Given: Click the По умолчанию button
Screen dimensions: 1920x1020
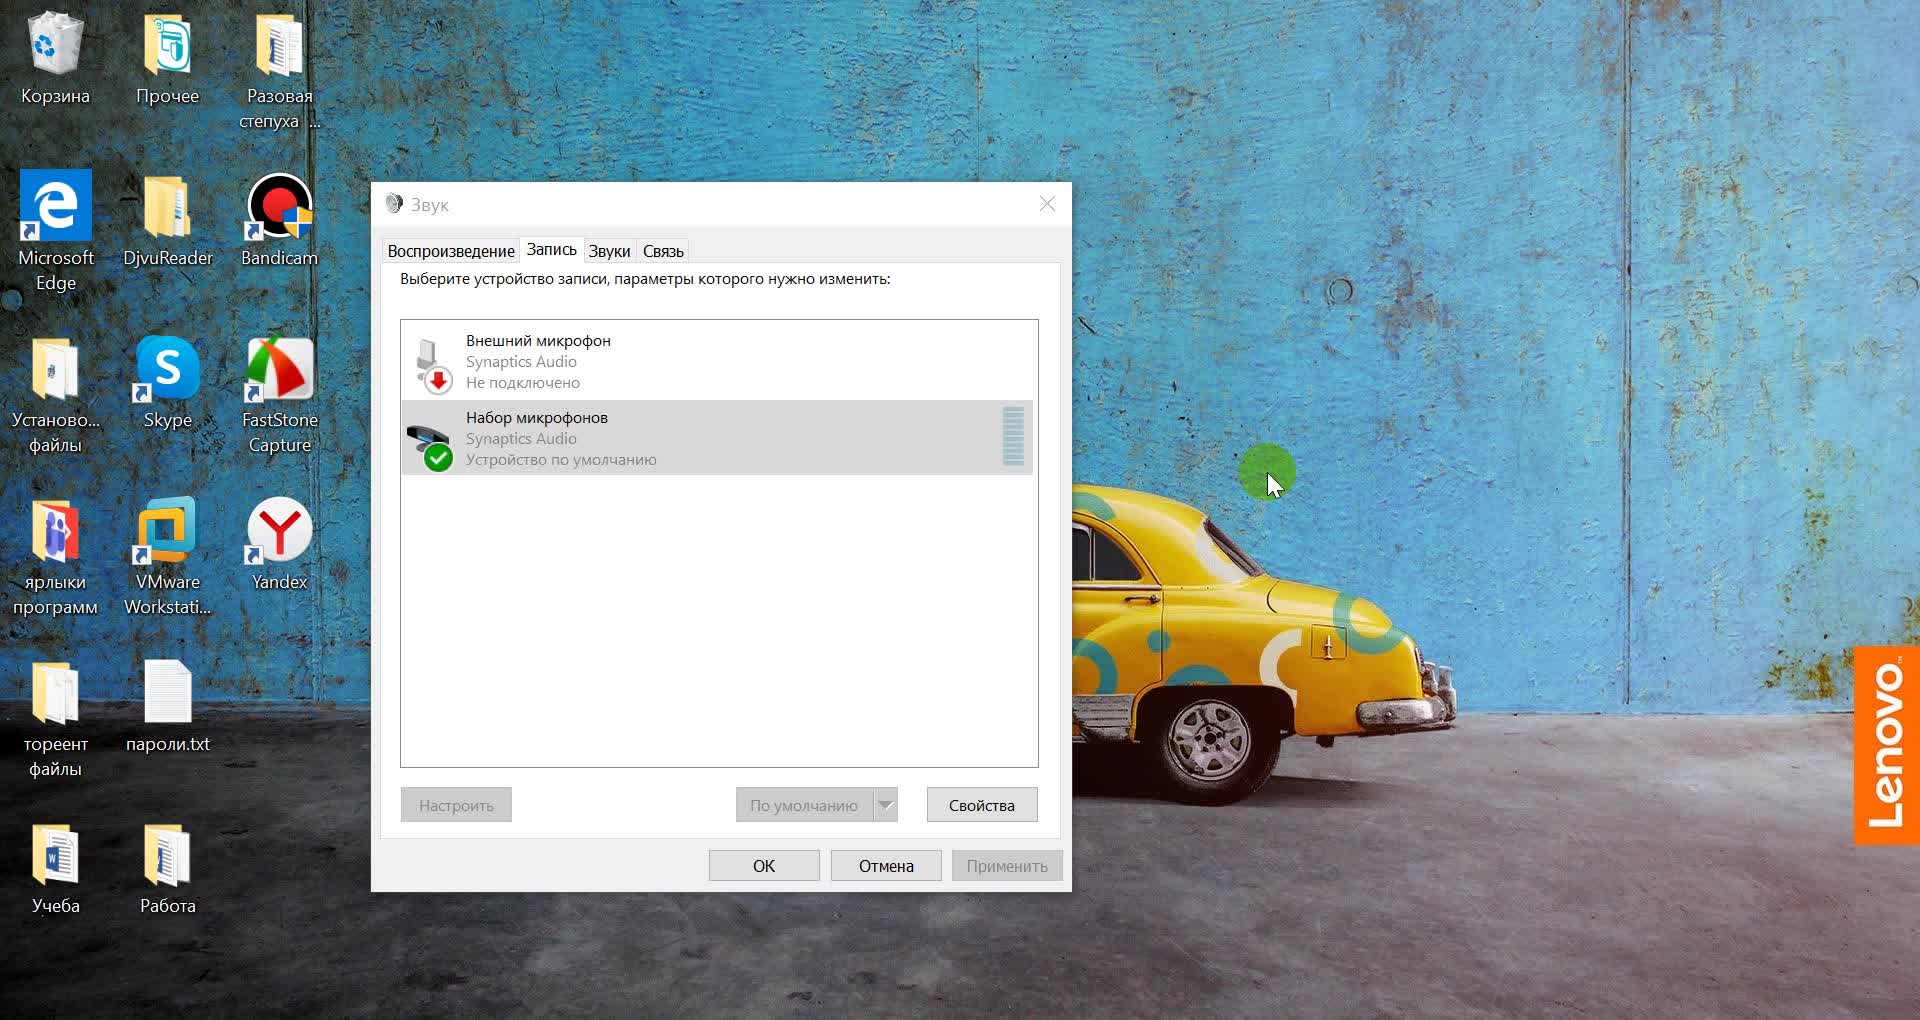Looking at the screenshot, I should [804, 805].
